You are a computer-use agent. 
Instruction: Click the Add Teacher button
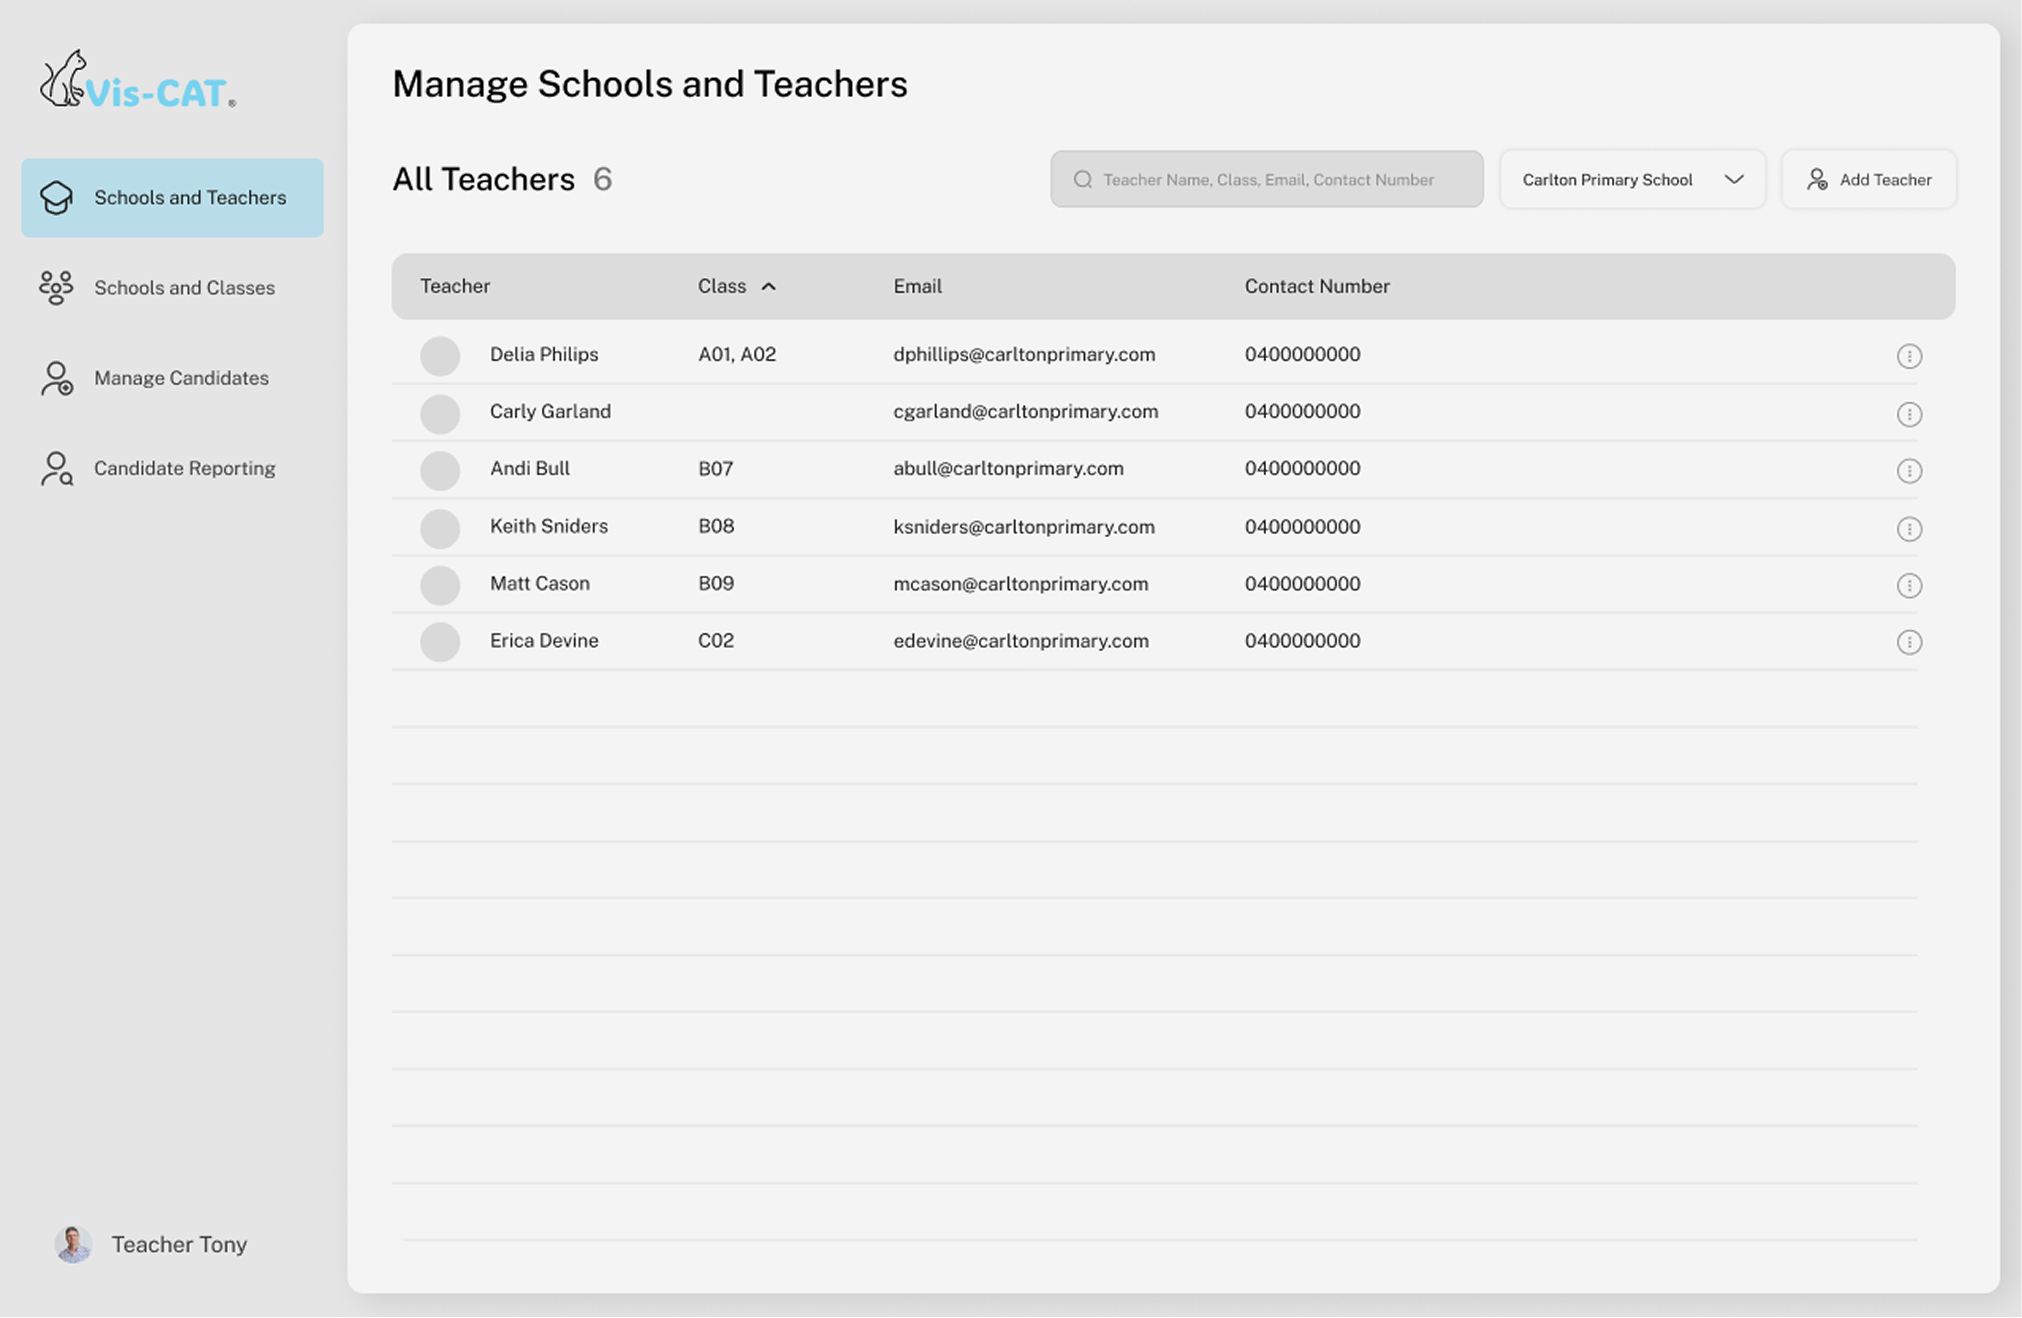point(1868,180)
